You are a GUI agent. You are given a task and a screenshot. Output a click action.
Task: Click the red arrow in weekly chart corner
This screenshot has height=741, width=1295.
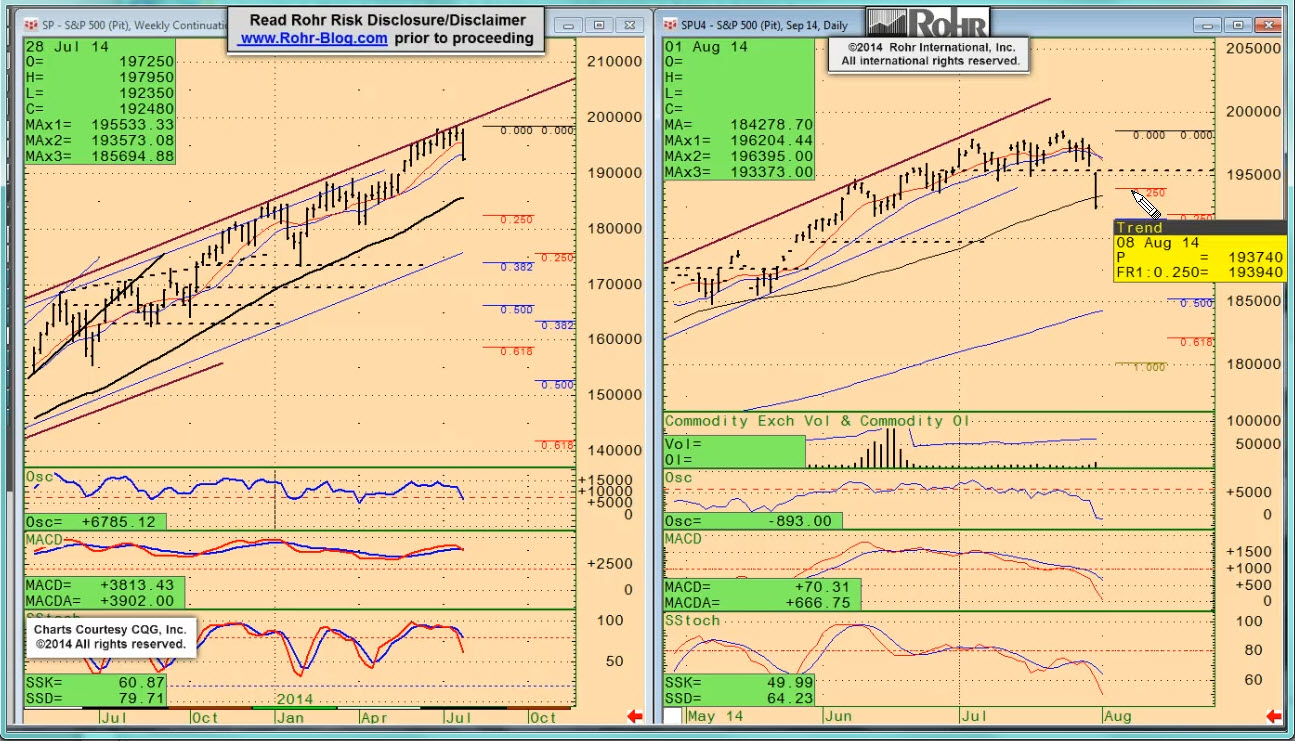pyautogui.click(x=634, y=716)
